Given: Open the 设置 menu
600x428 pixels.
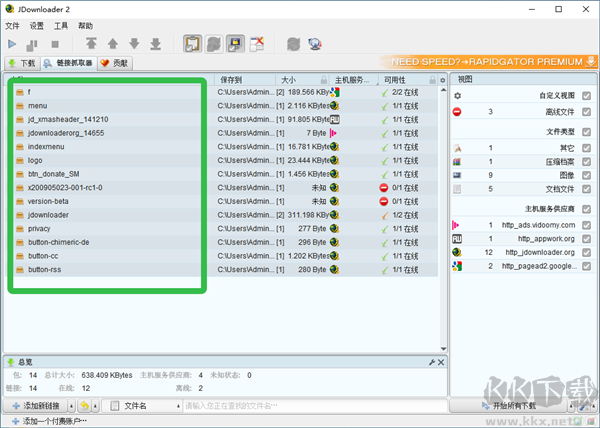Looking at the screenshot, I should 37,26.
